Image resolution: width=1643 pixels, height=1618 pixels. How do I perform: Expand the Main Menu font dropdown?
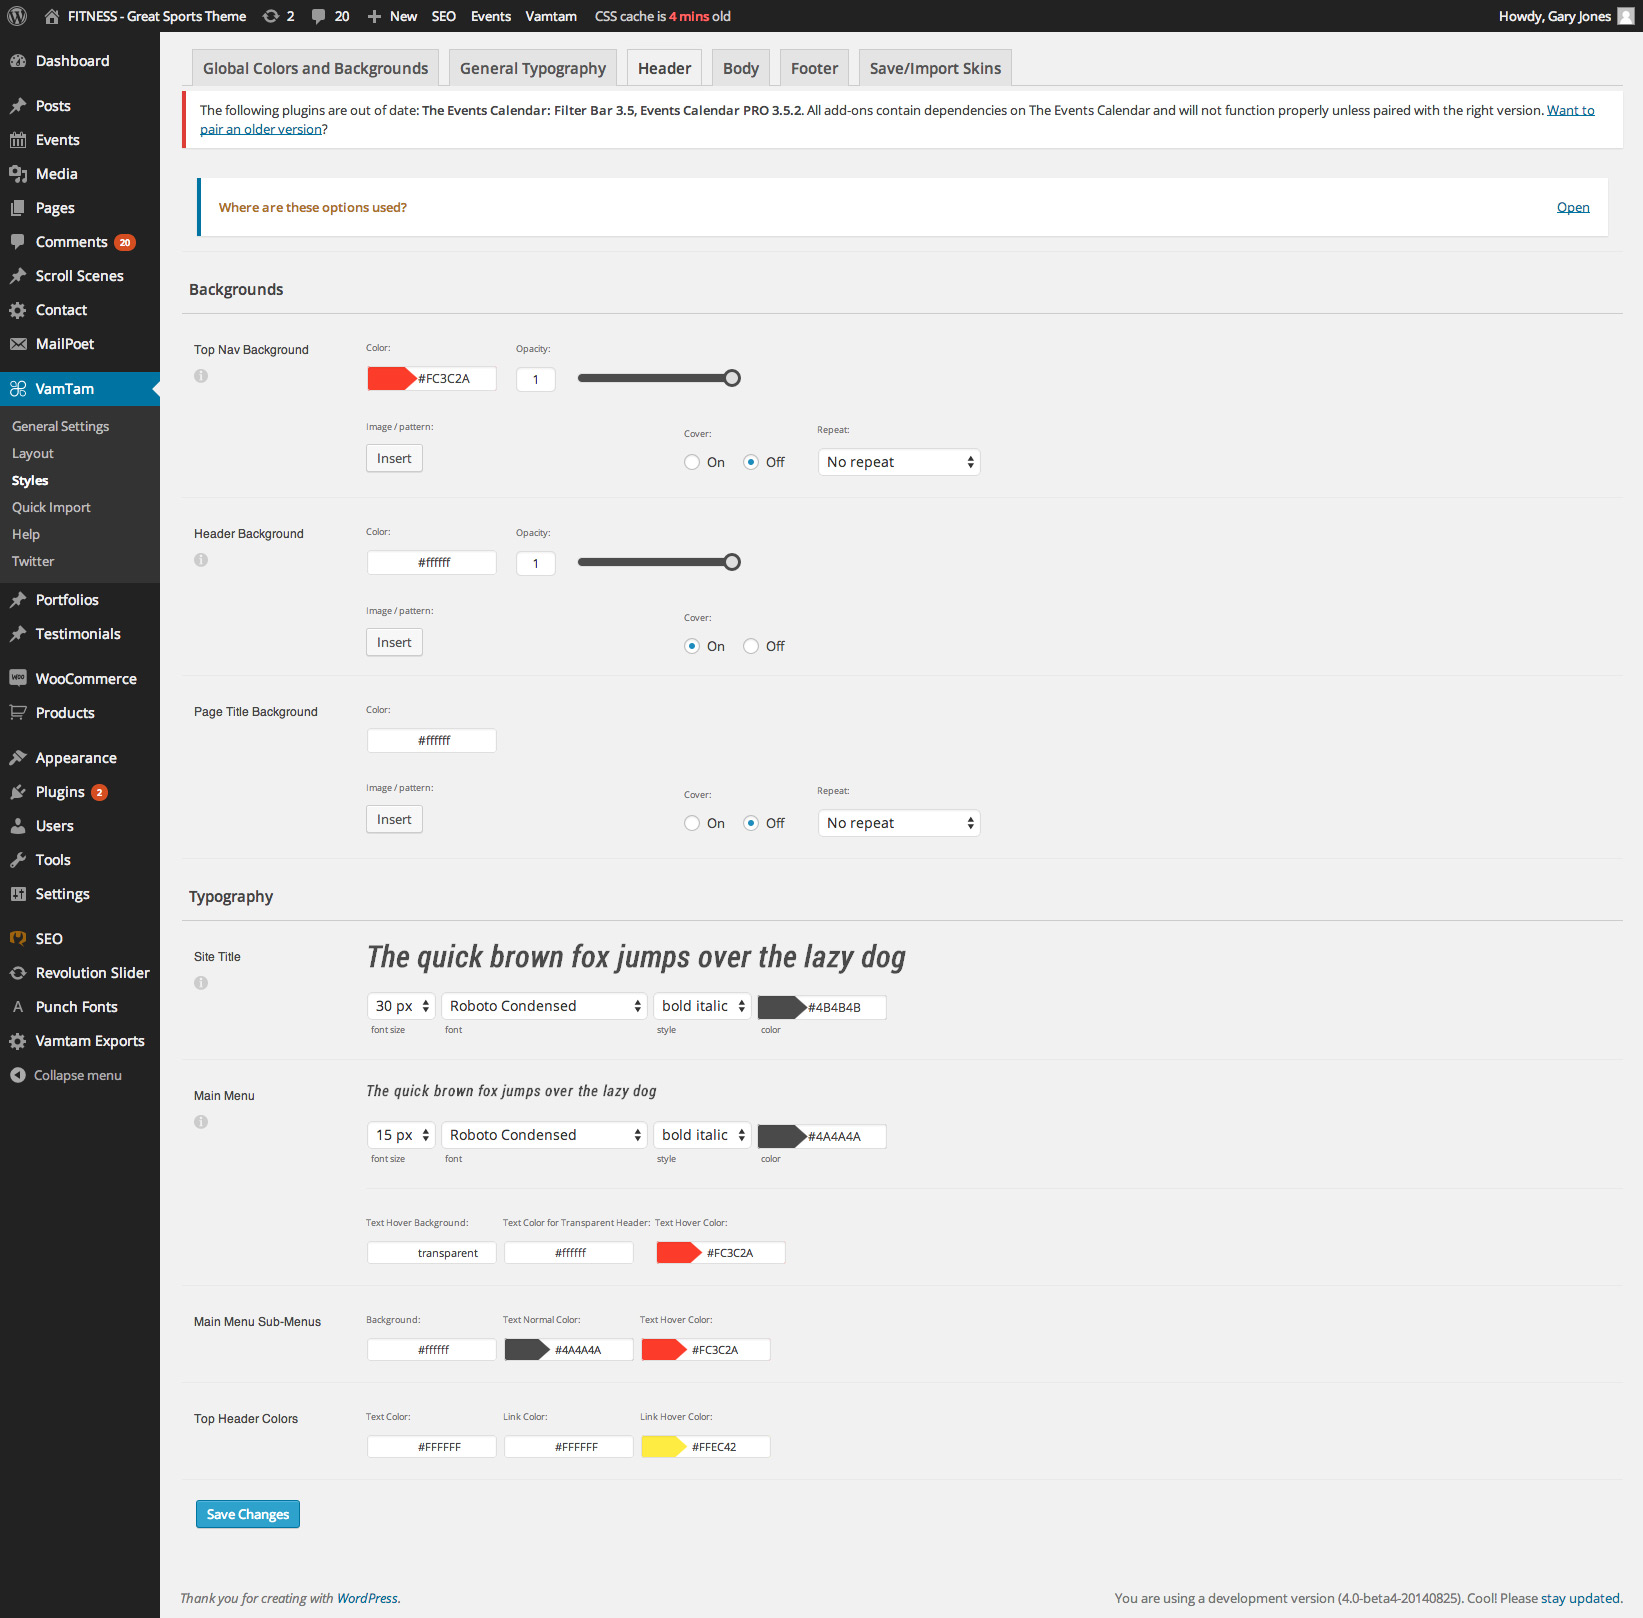pyautogui.click(x=544, y=1135)
